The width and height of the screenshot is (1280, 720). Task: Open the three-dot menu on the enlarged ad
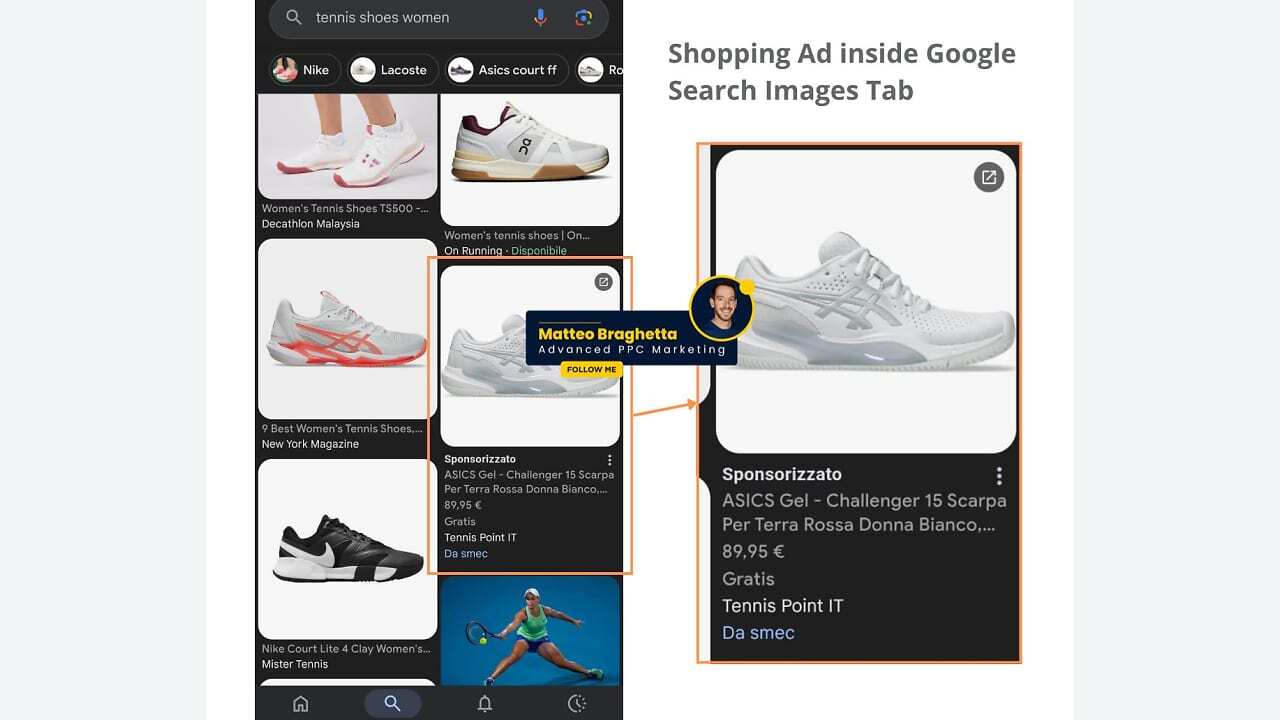click(998, 476)
